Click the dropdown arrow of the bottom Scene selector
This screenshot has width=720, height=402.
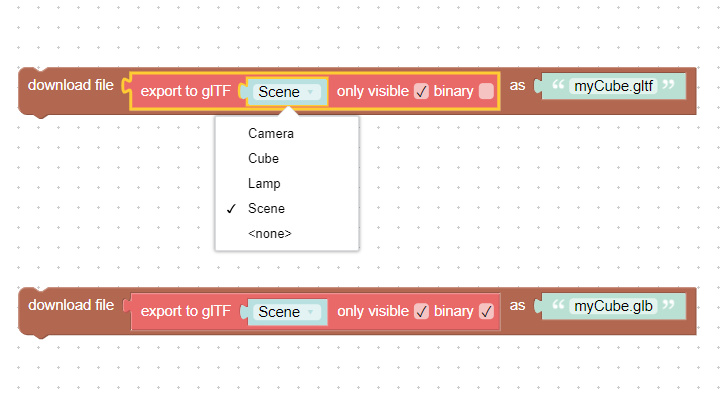pyautogui.click(x=311, y=312)
